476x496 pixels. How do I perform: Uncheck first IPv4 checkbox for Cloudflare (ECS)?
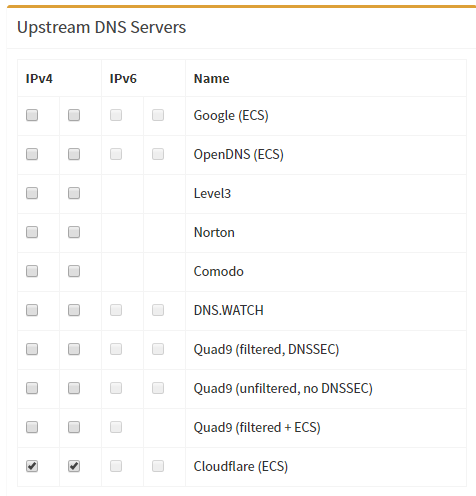pos(32,466)
